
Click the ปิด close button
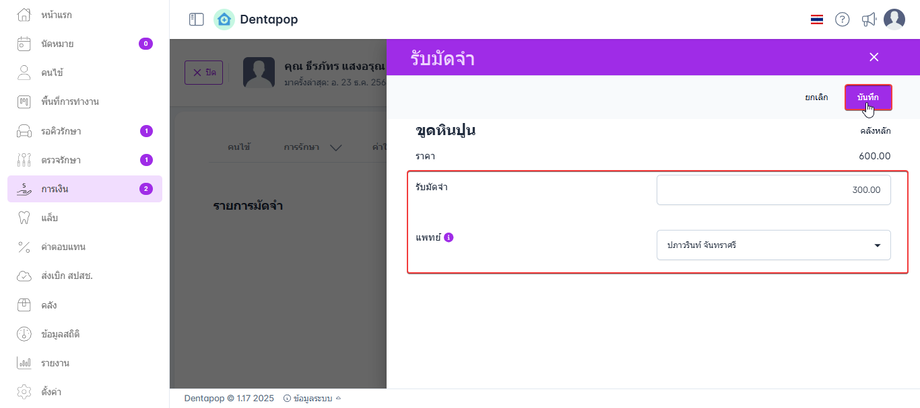click(204, 73)
